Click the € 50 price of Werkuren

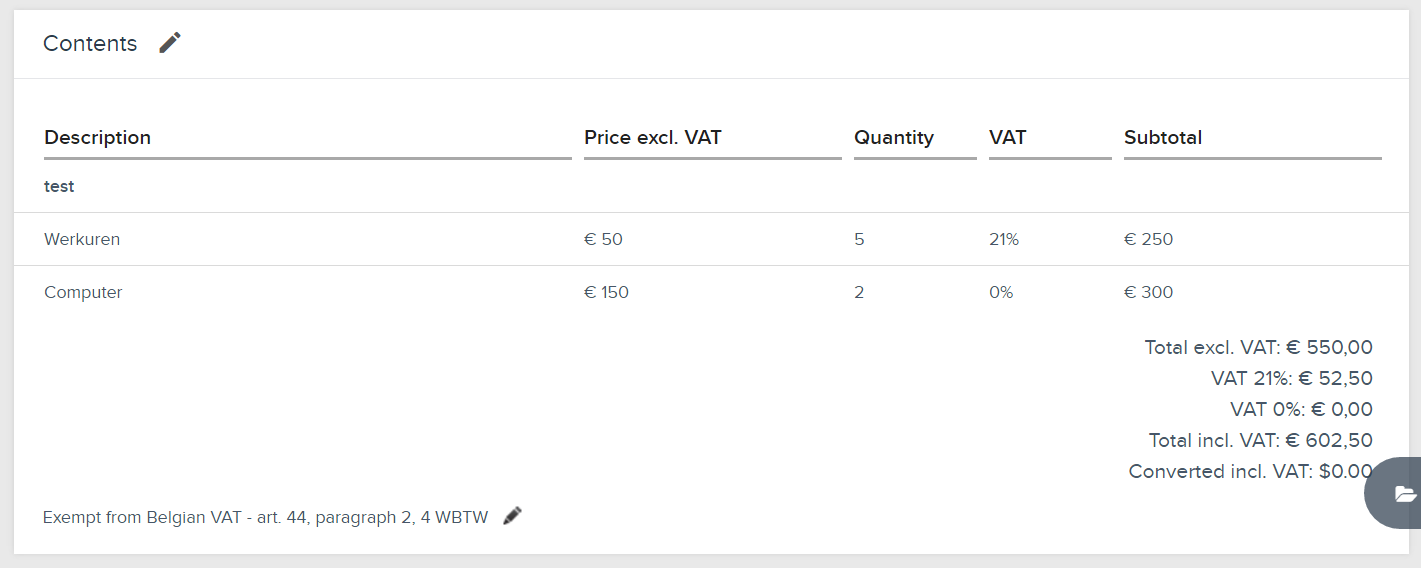coord(603,239)
